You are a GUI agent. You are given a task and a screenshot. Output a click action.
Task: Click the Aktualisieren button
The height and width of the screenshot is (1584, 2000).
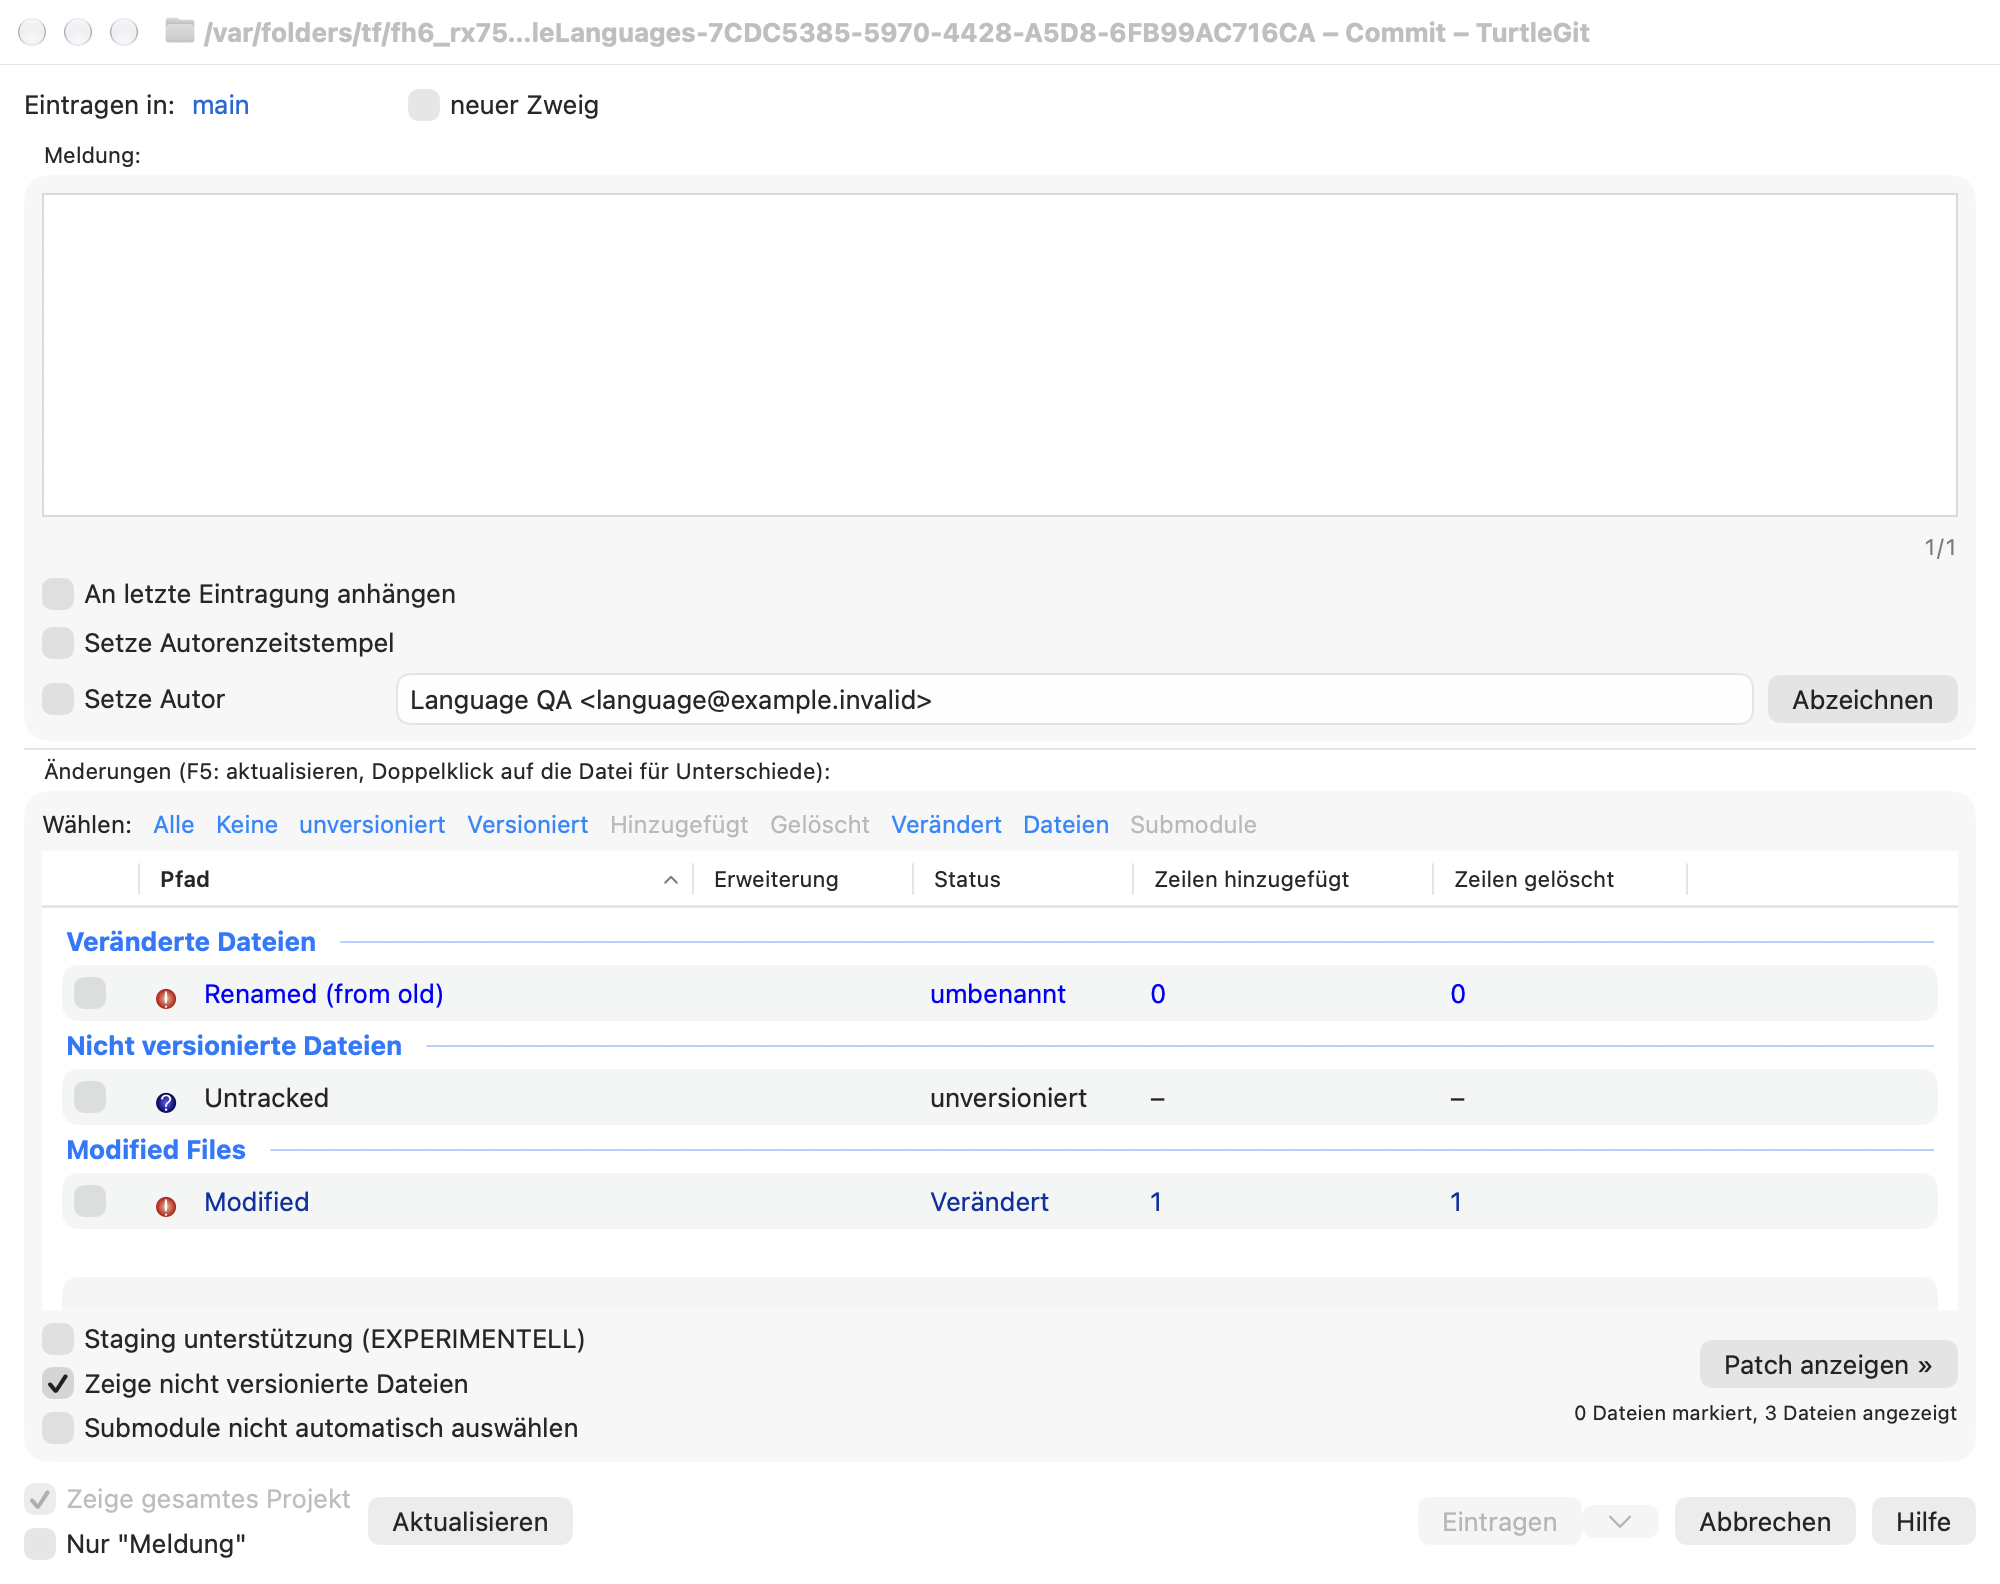tap(470, 1522)
